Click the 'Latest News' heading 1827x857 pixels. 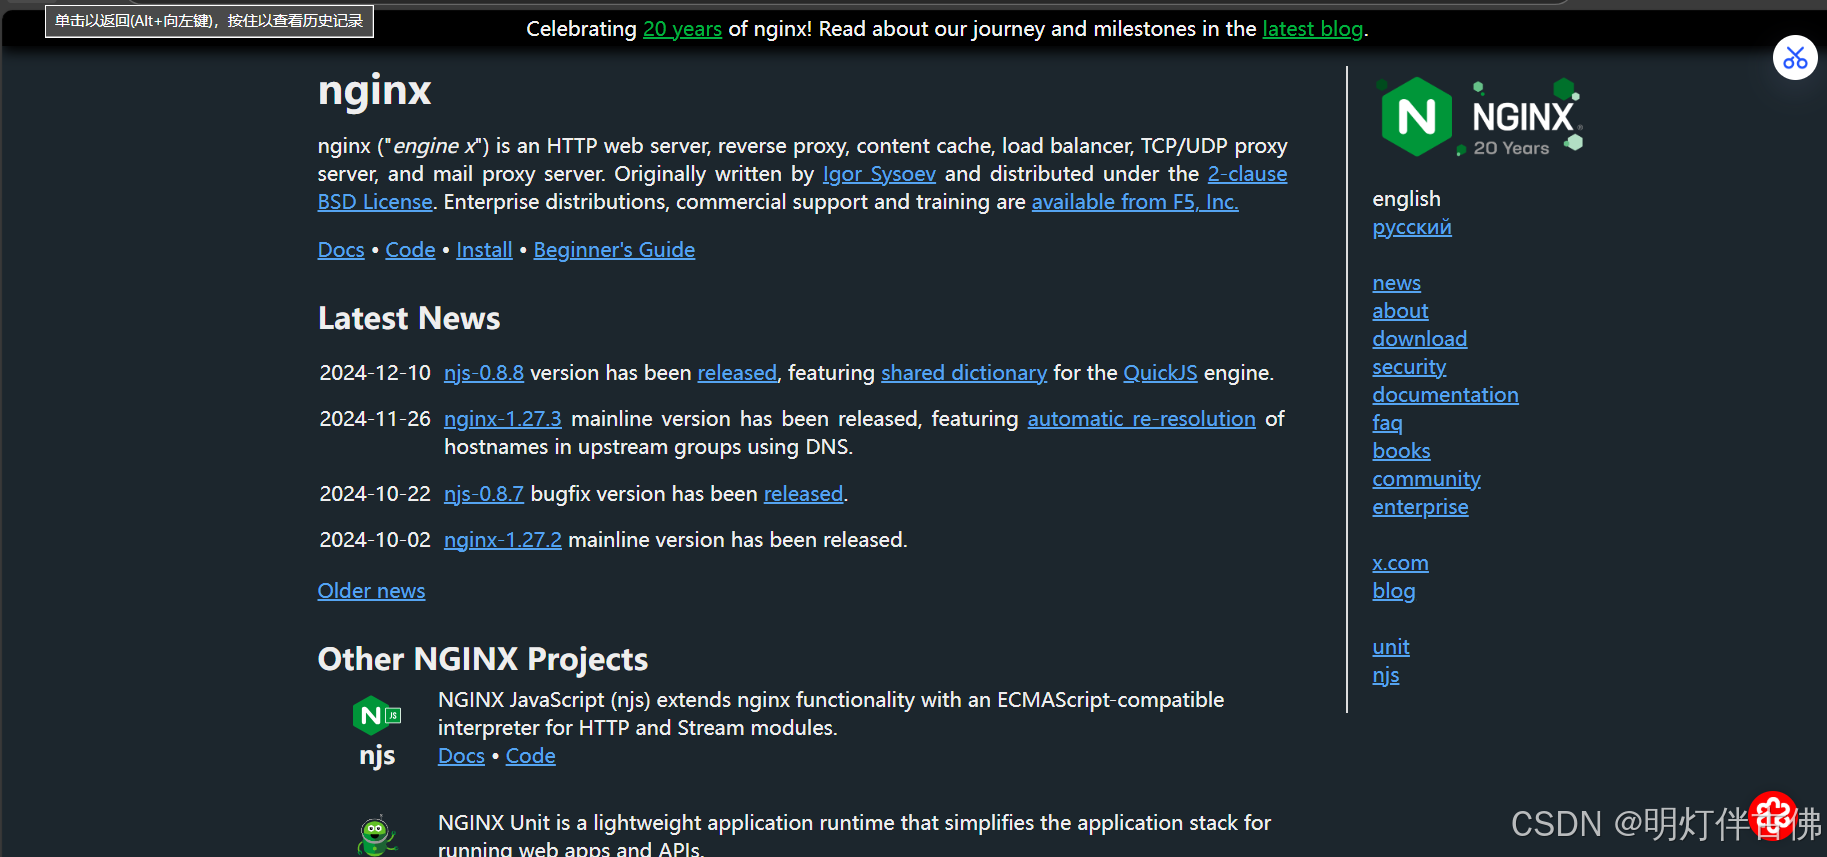(x=409, y=318)
